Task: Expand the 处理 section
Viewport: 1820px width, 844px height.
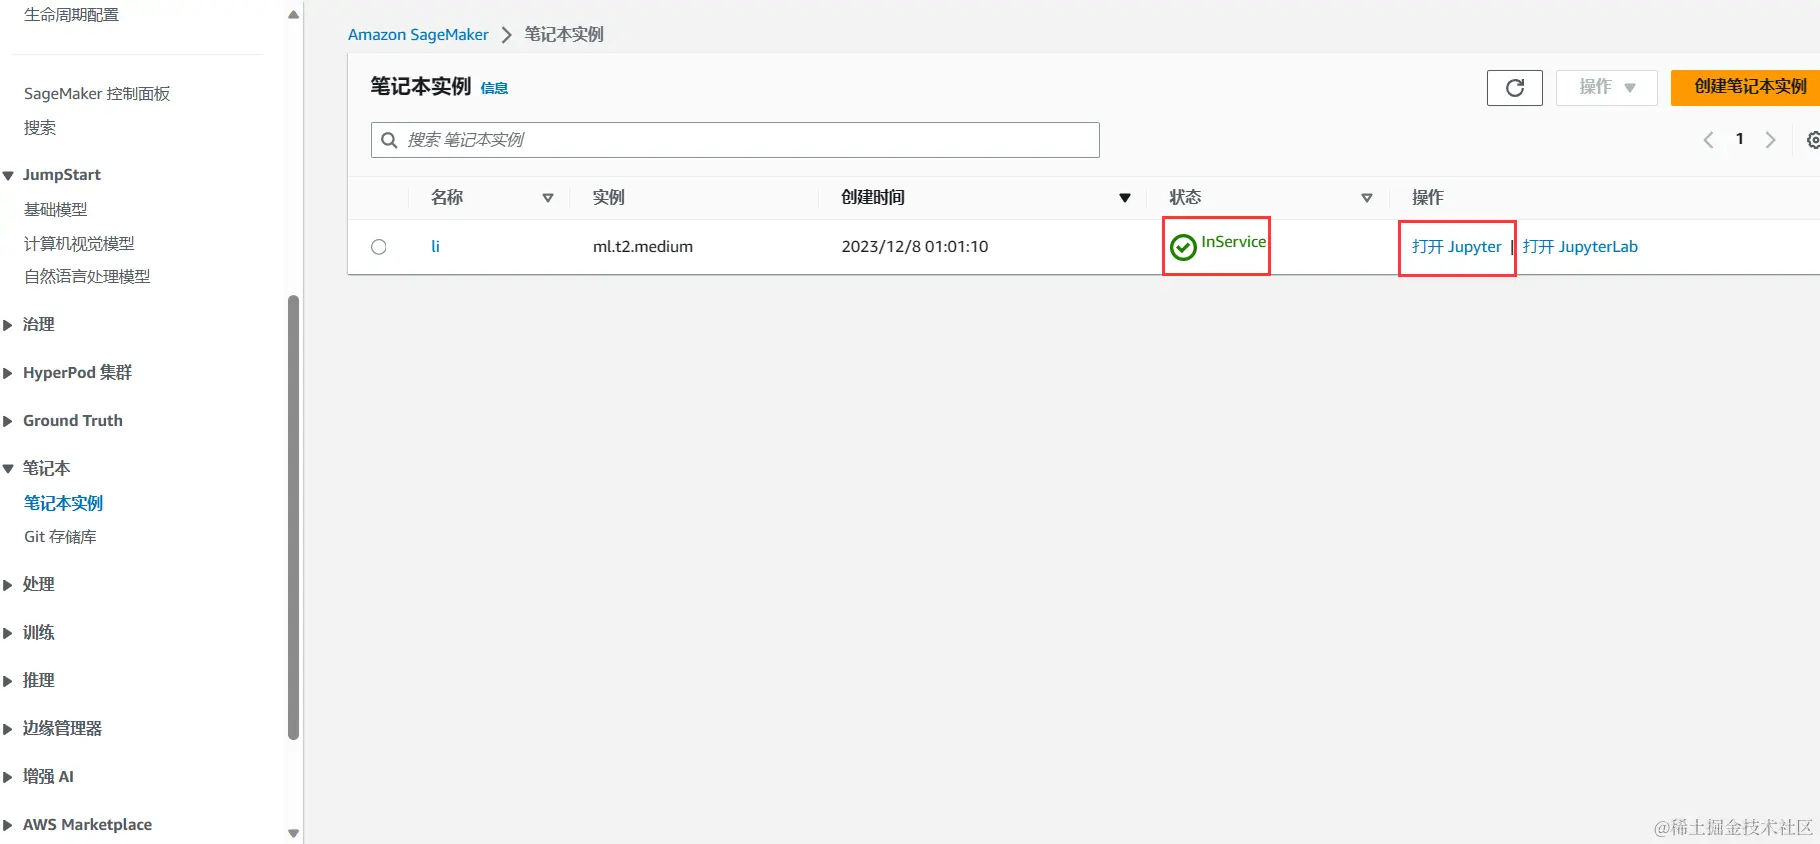Action: [8, 585]
